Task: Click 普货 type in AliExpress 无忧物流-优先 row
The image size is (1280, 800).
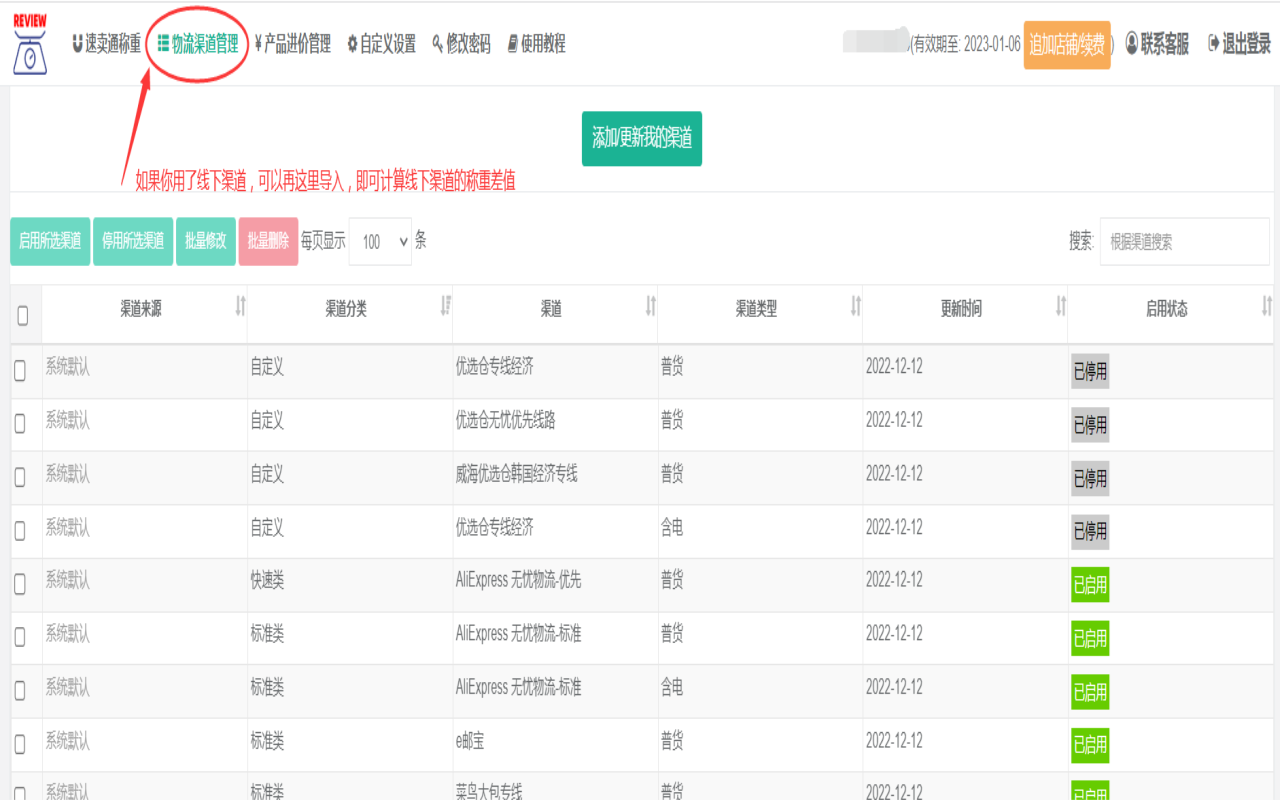Action: pos(672,580)
